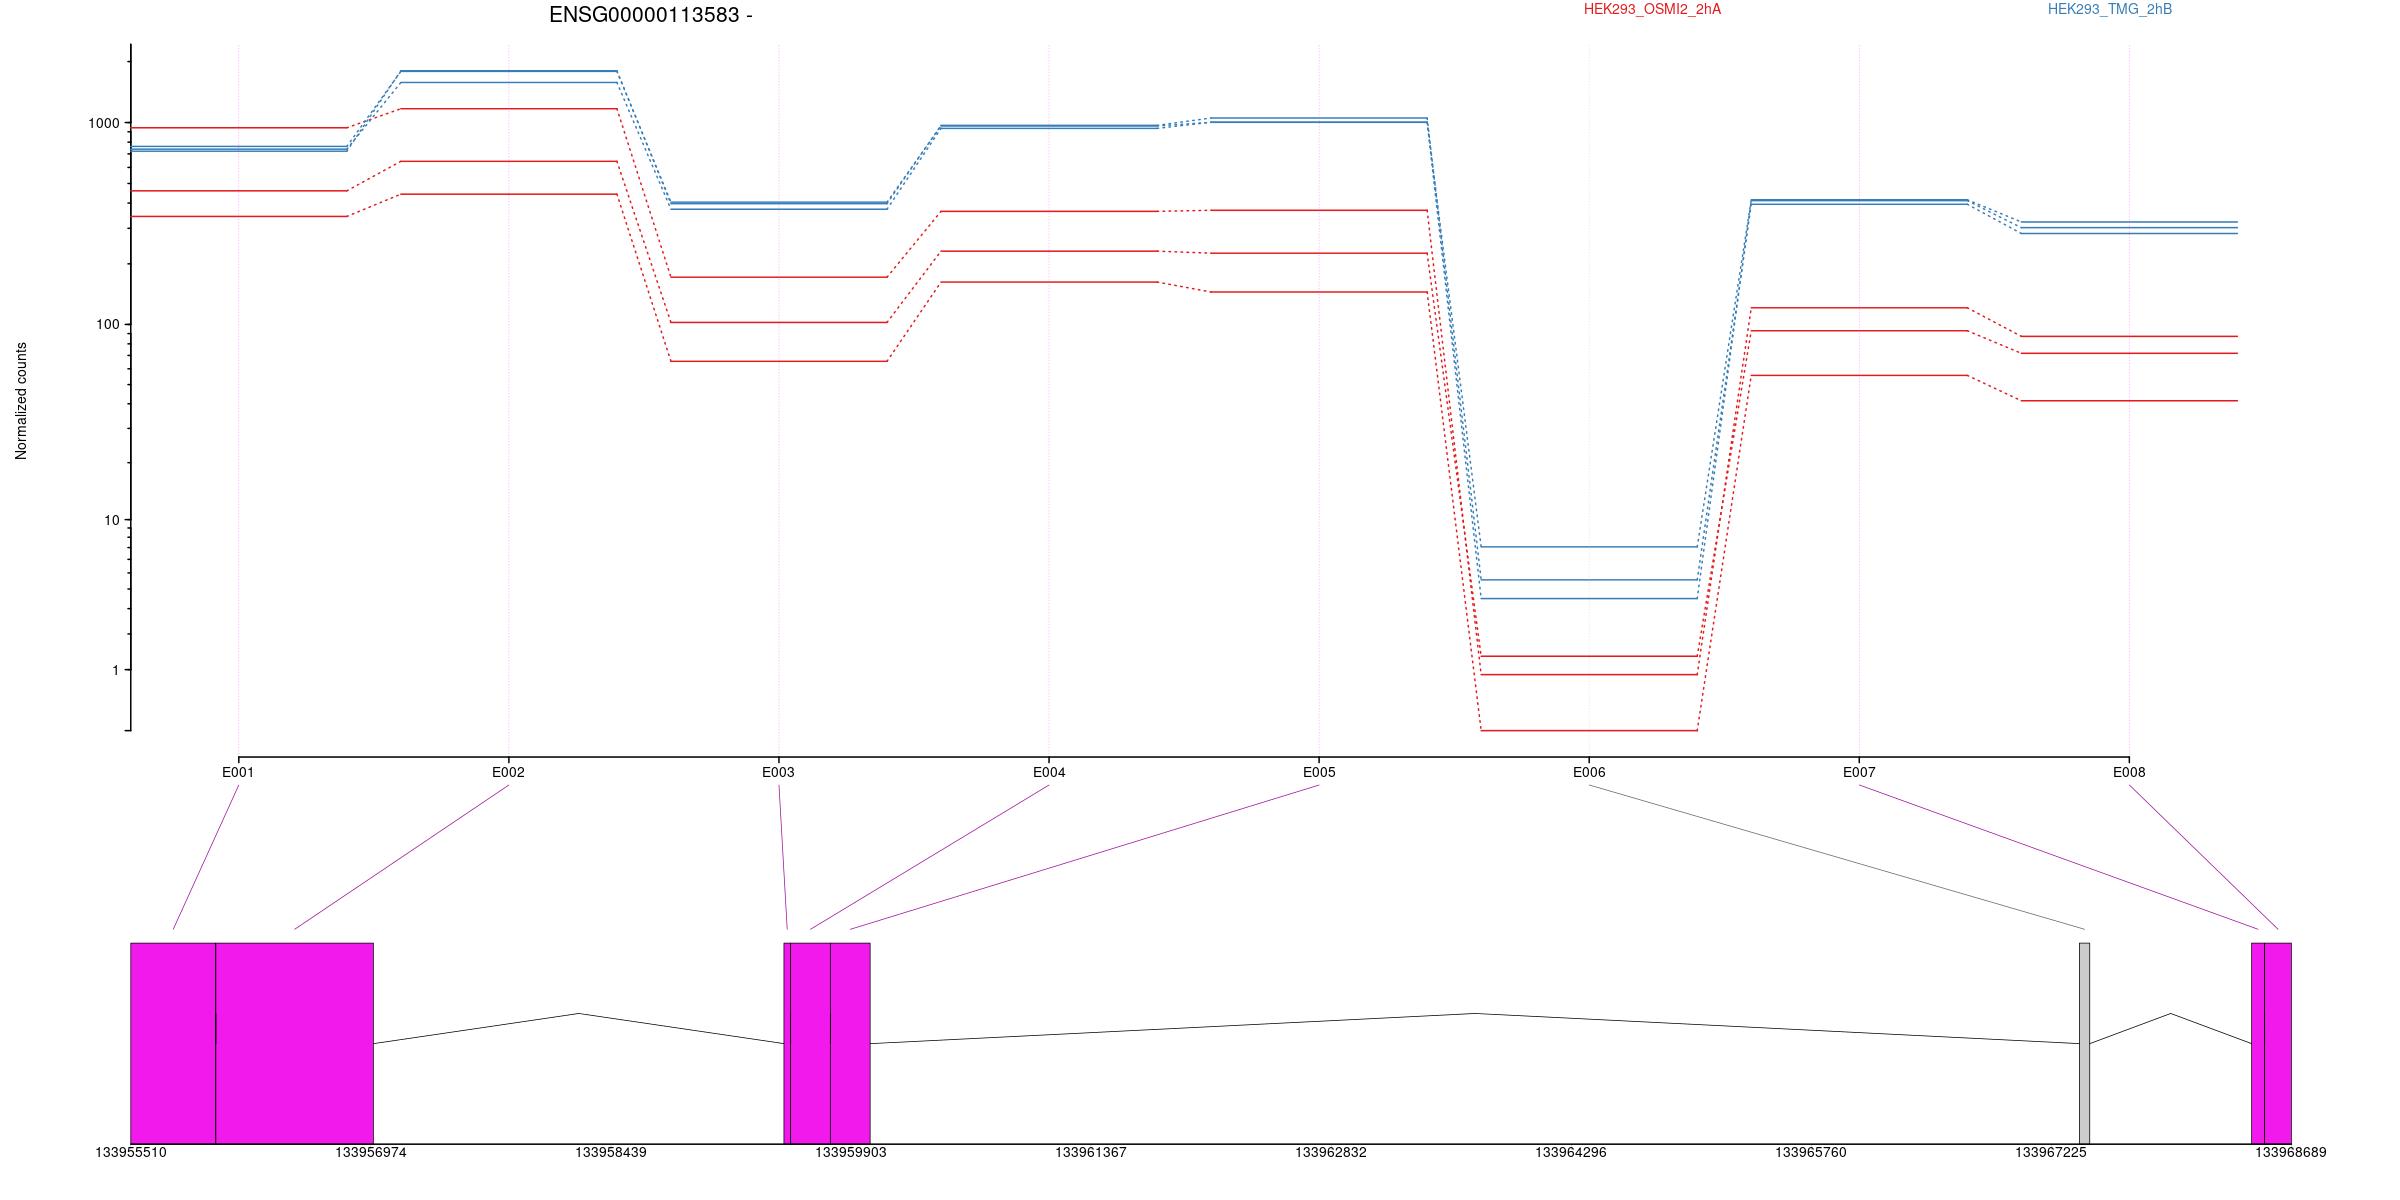Viewport: 2400px width, 1200px height.
Task: Click the ENSG00000113583 plot title
Action: (650, 15)
